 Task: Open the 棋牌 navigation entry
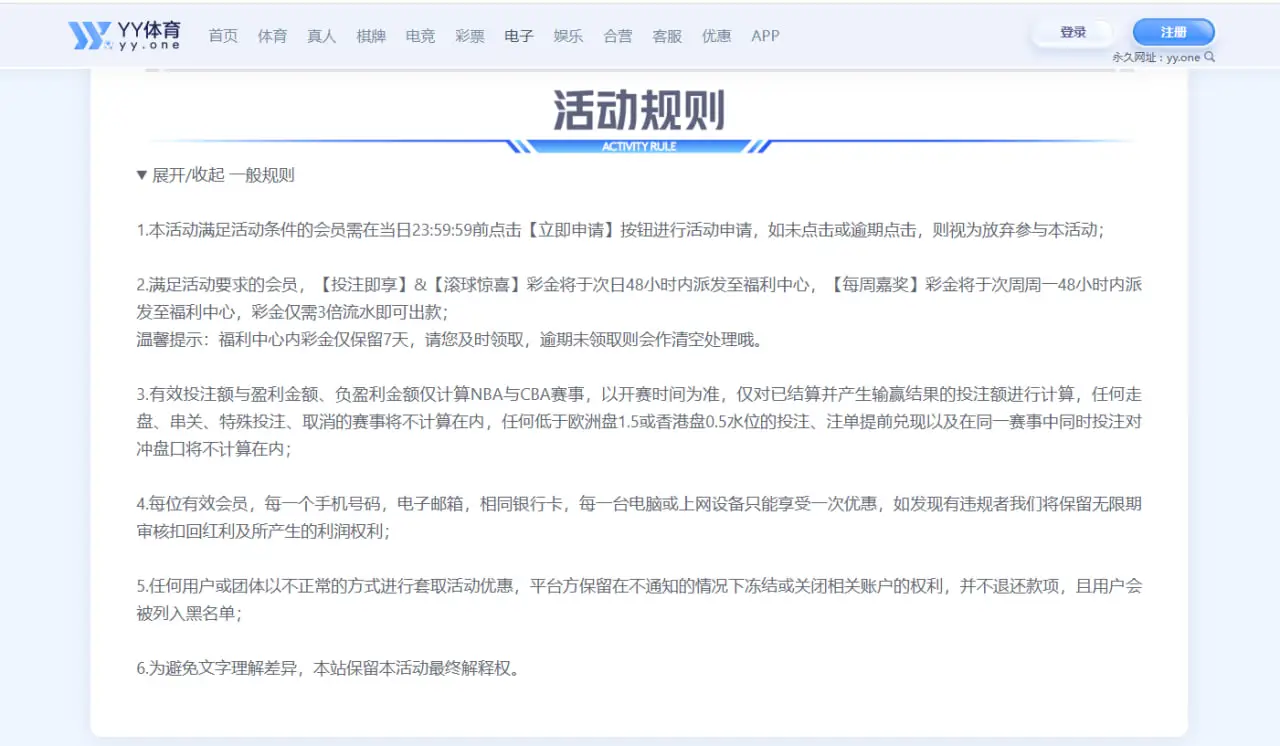click(x=371, y=36)
